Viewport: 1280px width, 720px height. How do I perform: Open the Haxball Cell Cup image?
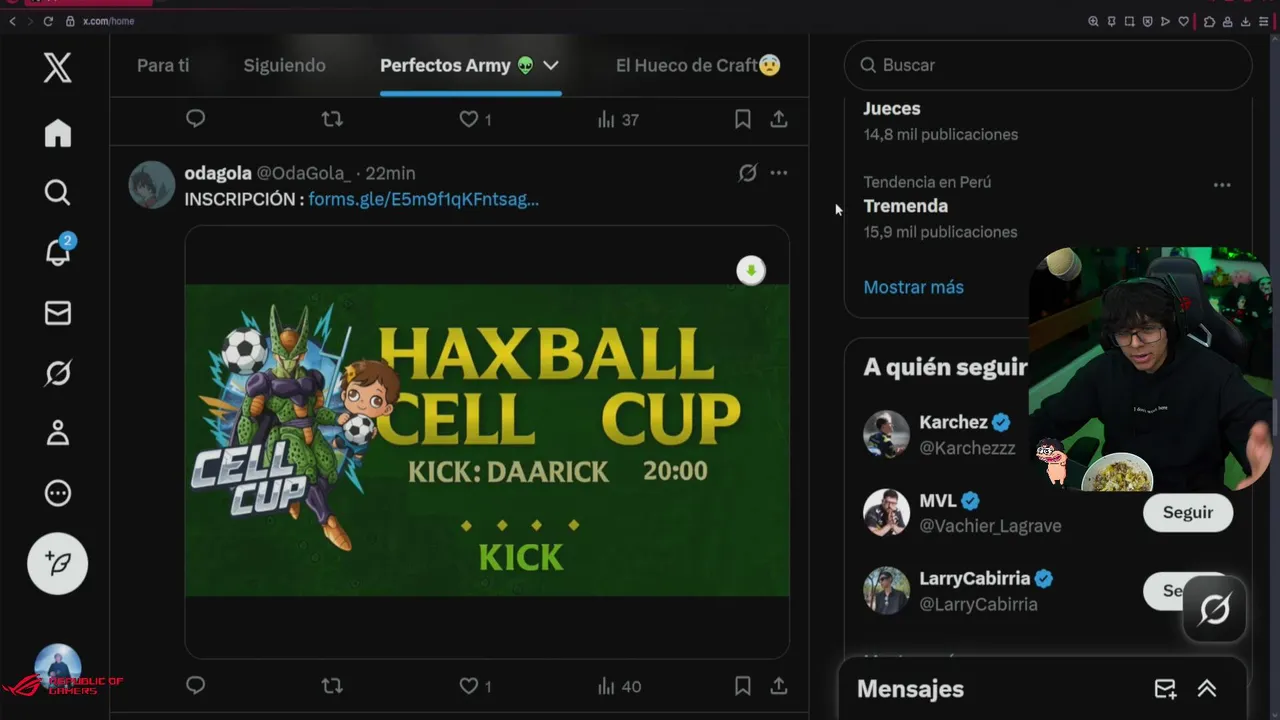point(487,440)
